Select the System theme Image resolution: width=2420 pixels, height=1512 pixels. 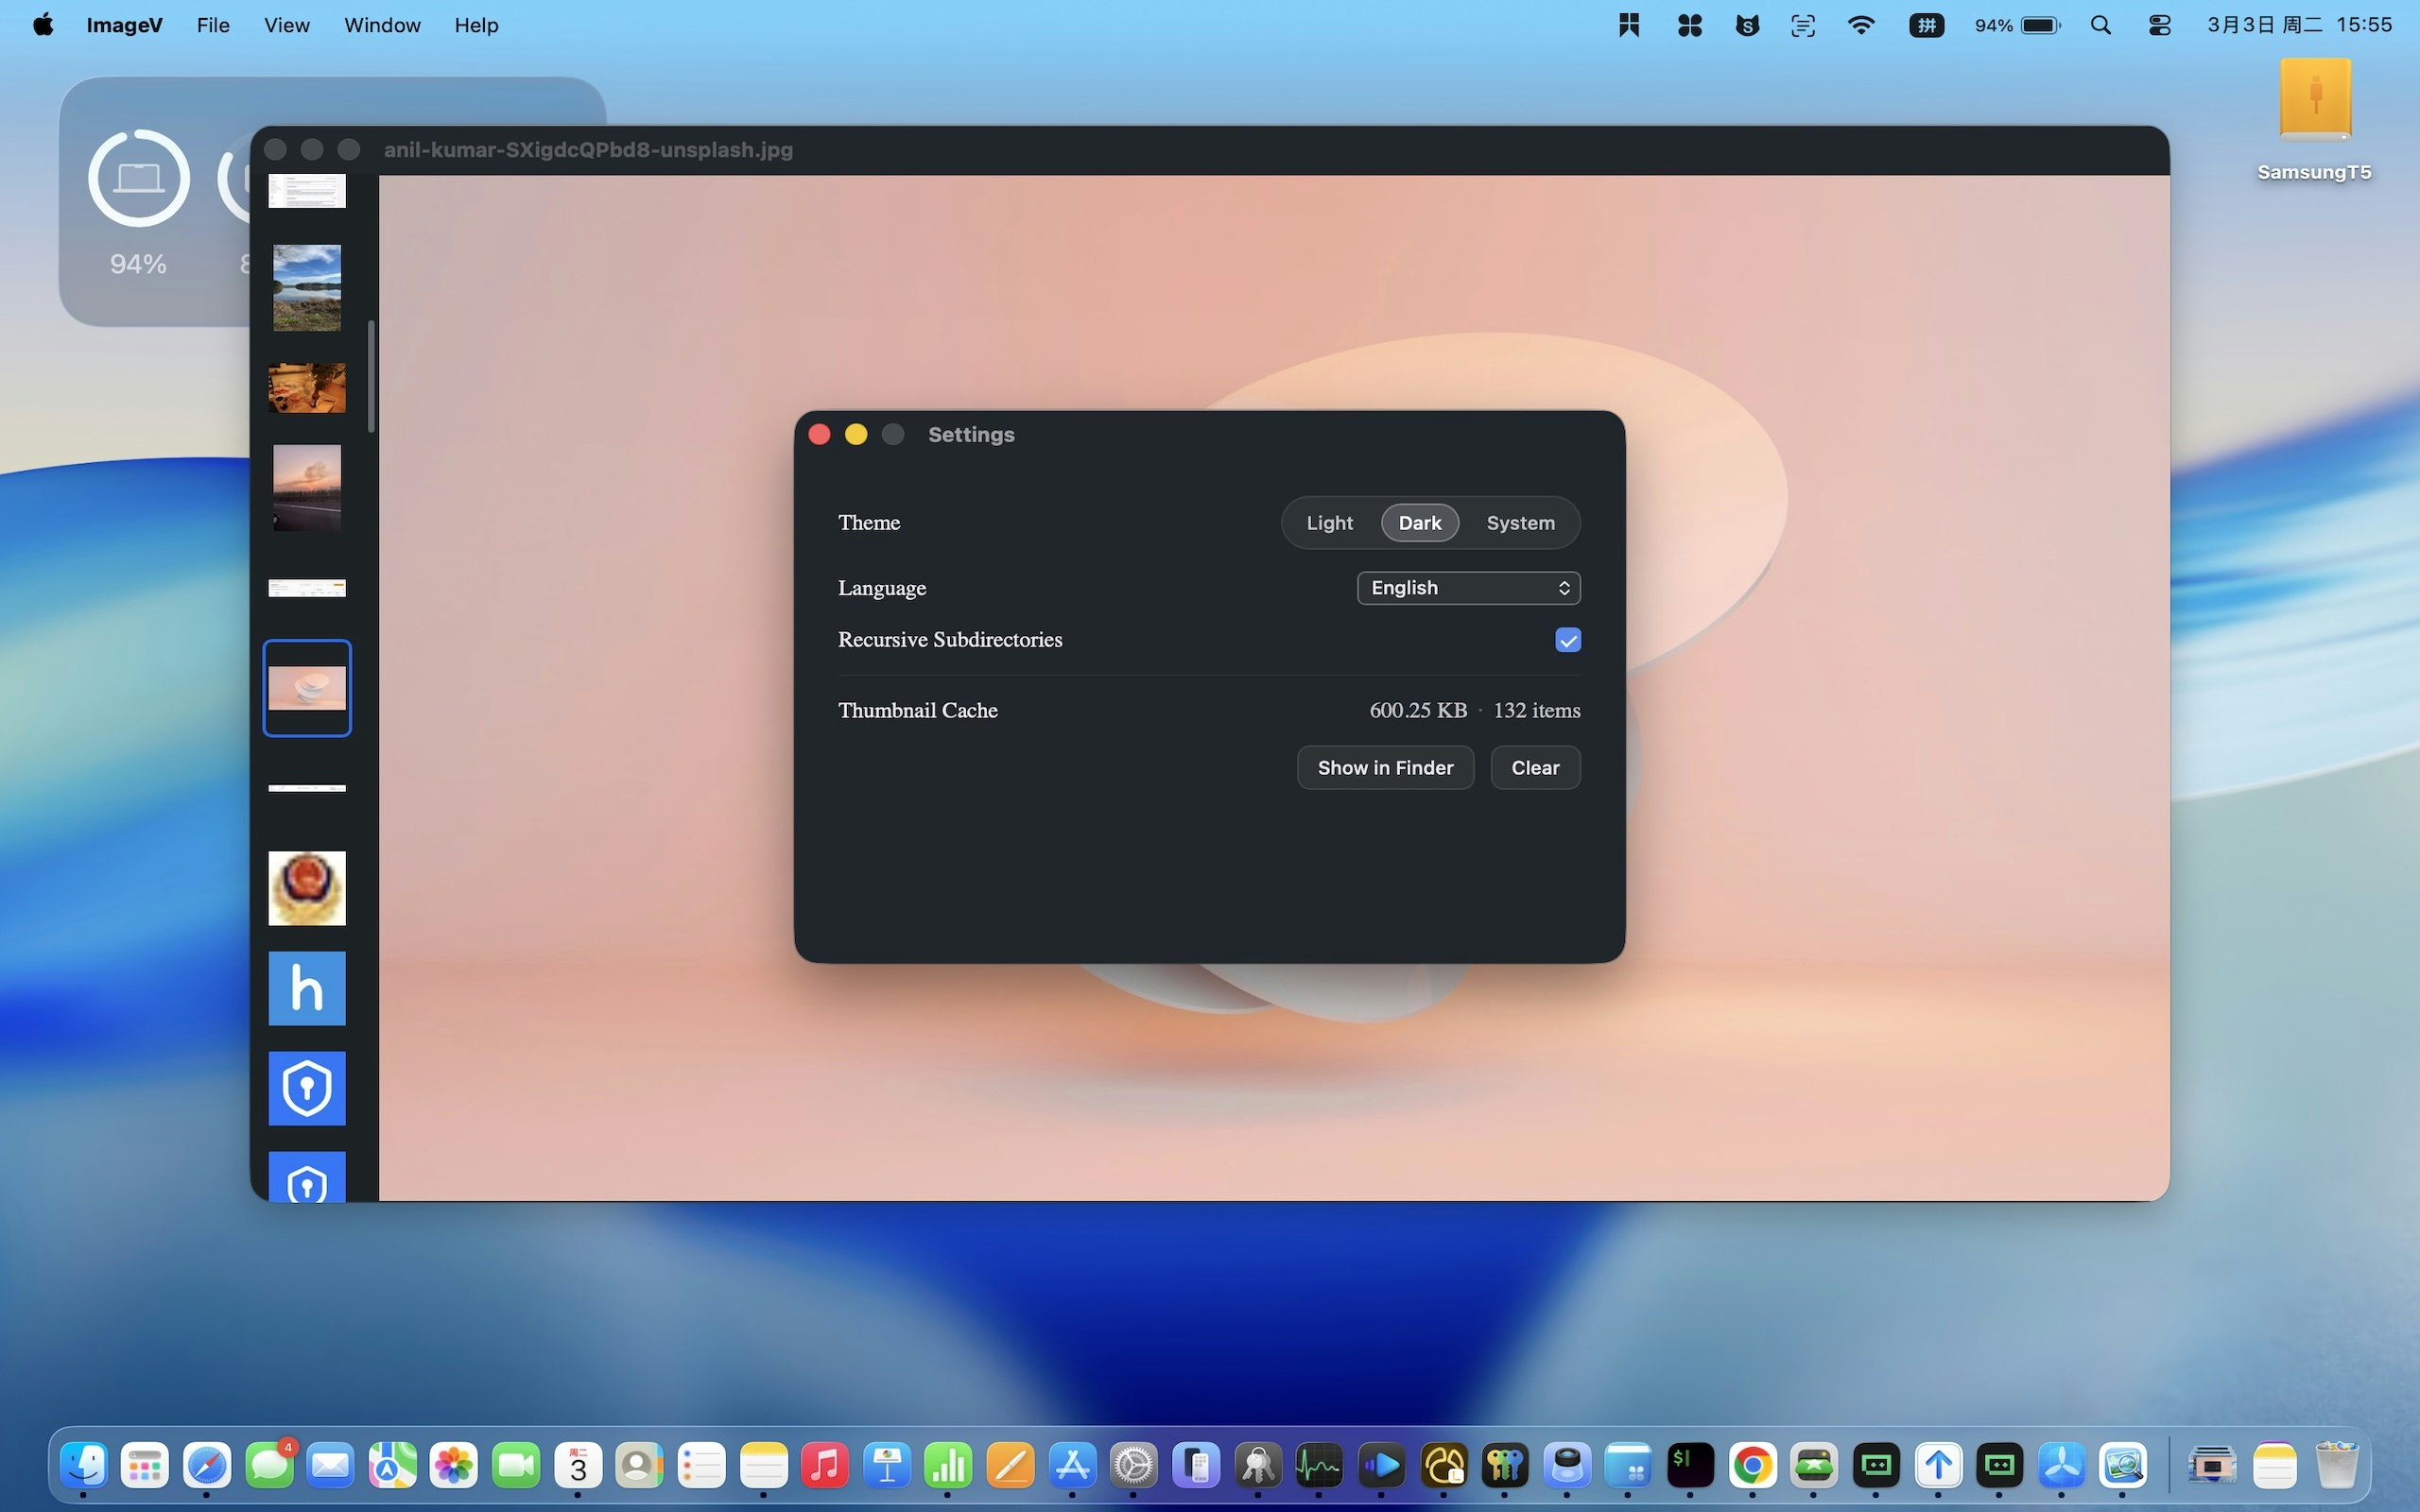click(x=1520, y=522)
